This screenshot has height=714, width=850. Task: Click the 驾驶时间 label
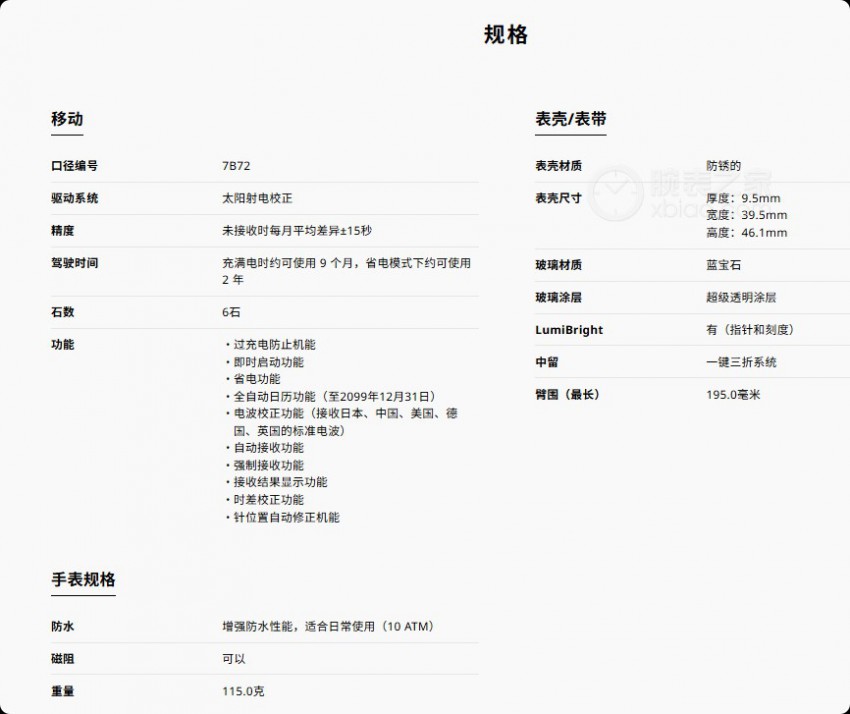pos(74,263)
